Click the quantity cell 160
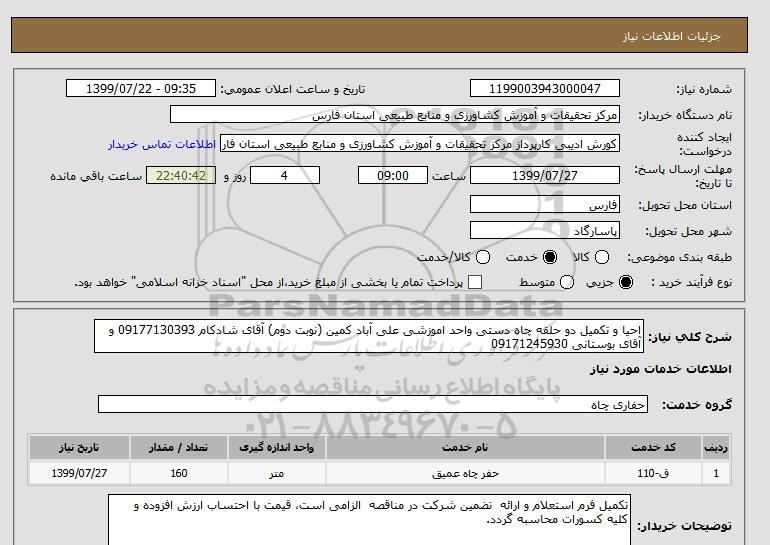Viewport: 770px width, 545px height. point(179,473)
